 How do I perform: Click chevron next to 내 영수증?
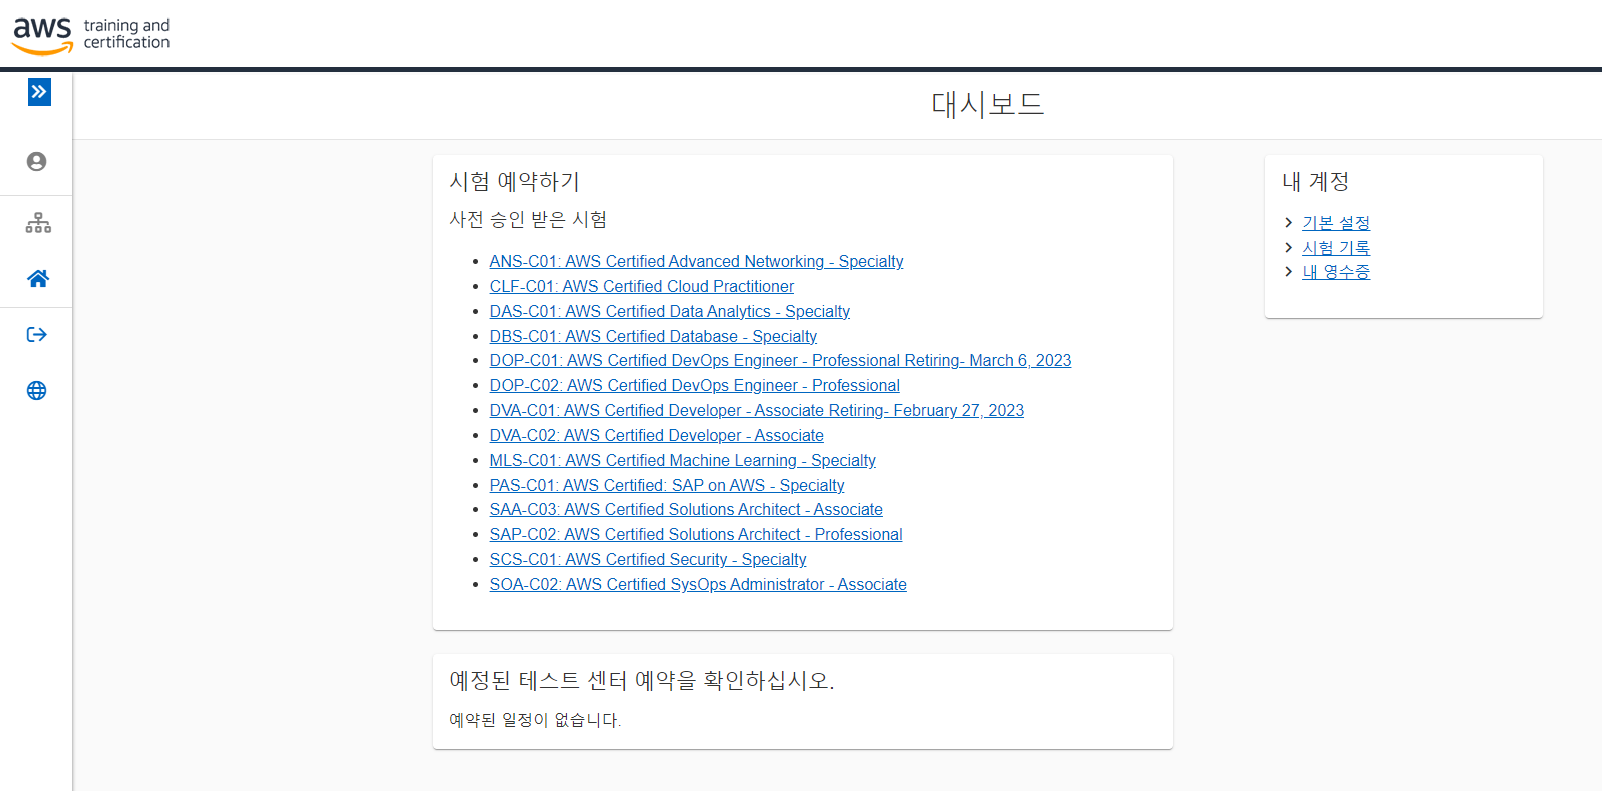[1288, 271]
